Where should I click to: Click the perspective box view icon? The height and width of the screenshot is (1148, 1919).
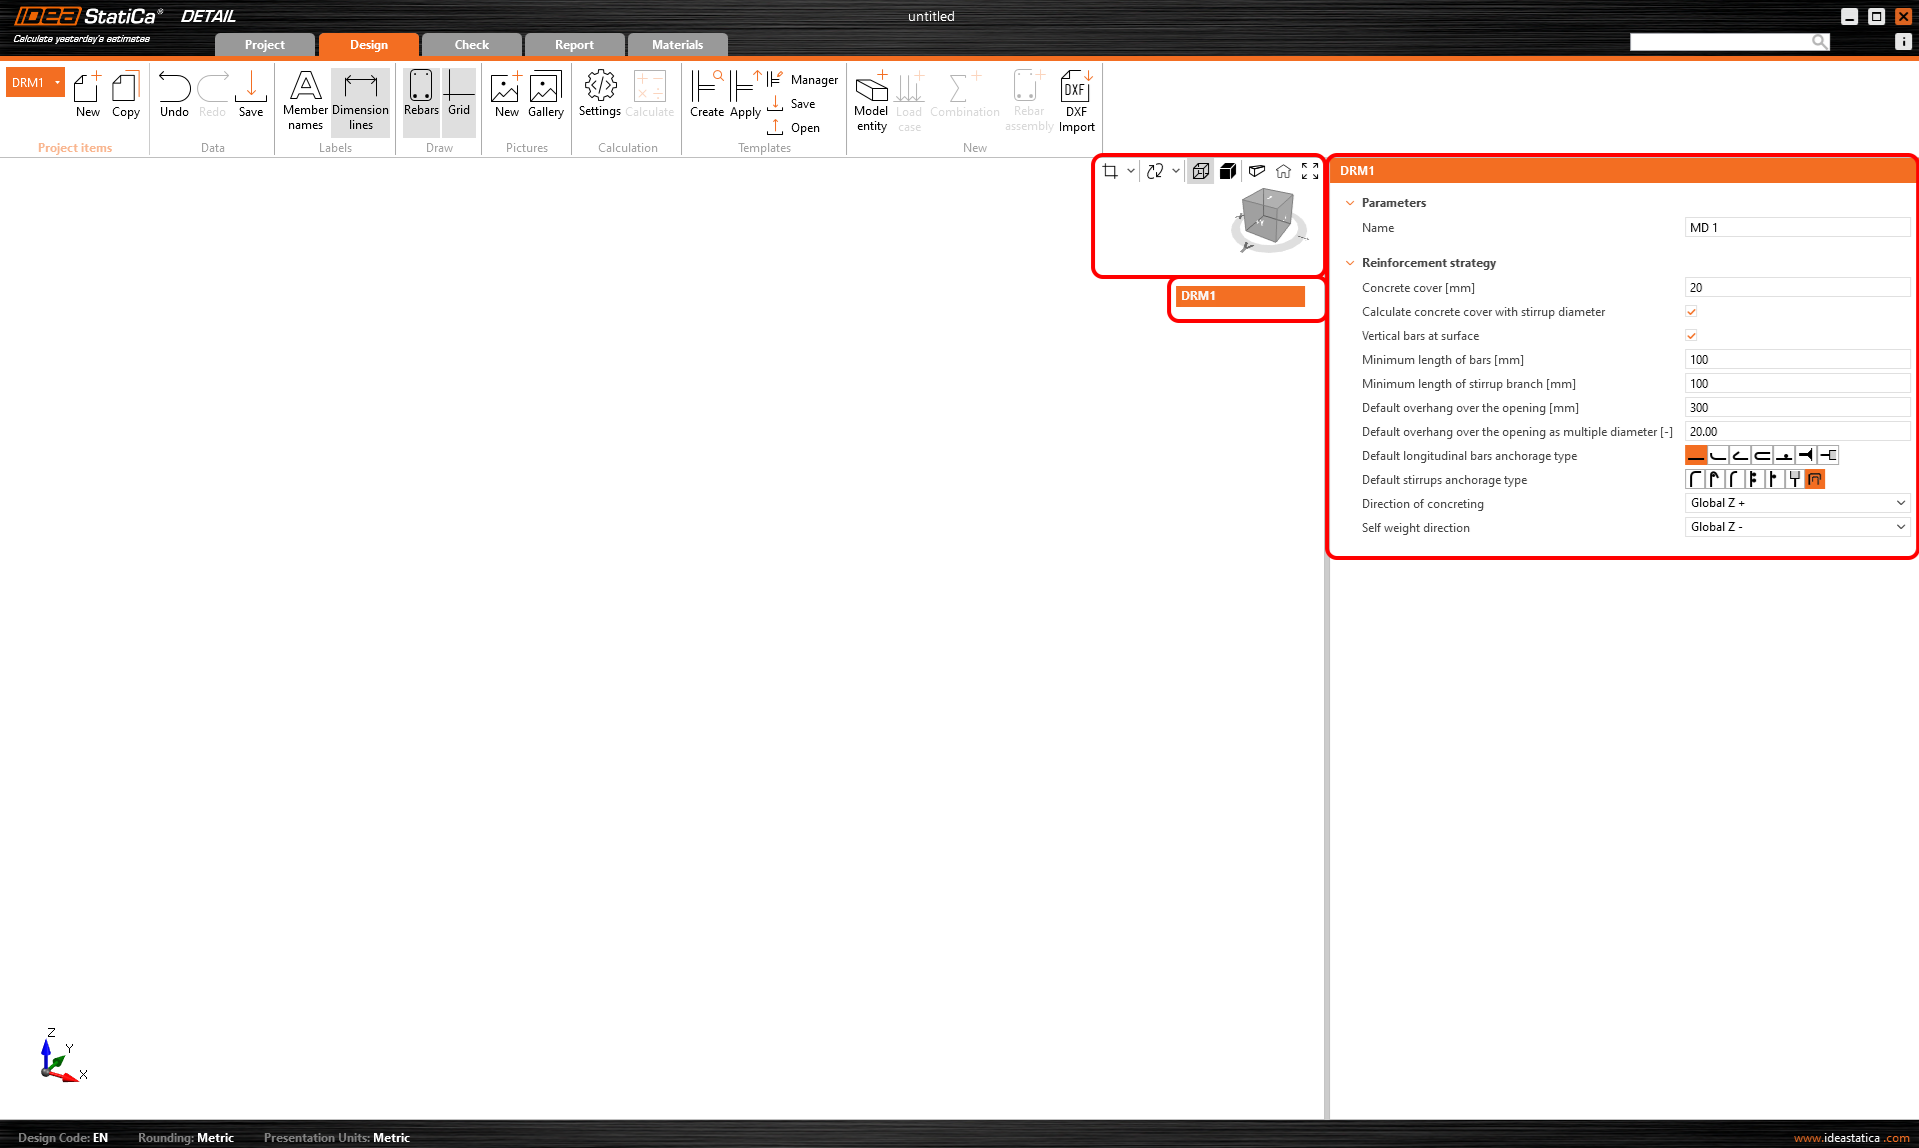point(1257,171)
